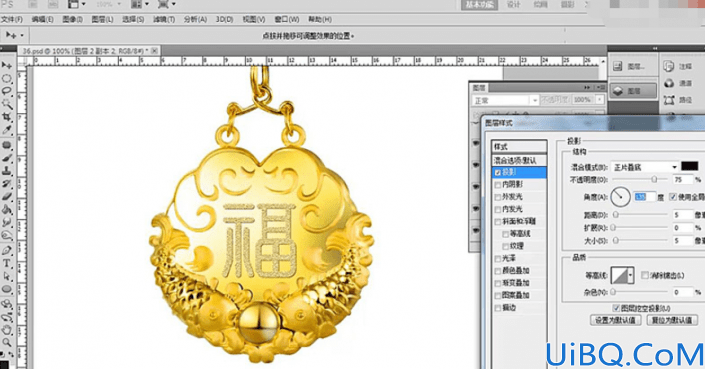Toggle the 图层挖空投影 checkbox
The height and width of the screenshot is (369, 705).
point(616,308)
